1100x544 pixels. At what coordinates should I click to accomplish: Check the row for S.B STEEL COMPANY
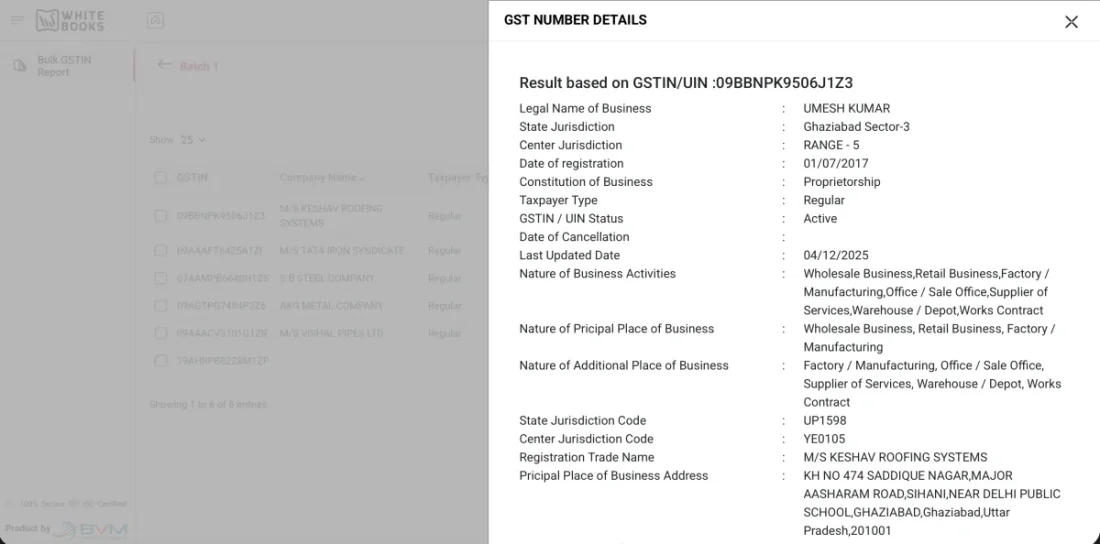161,278
